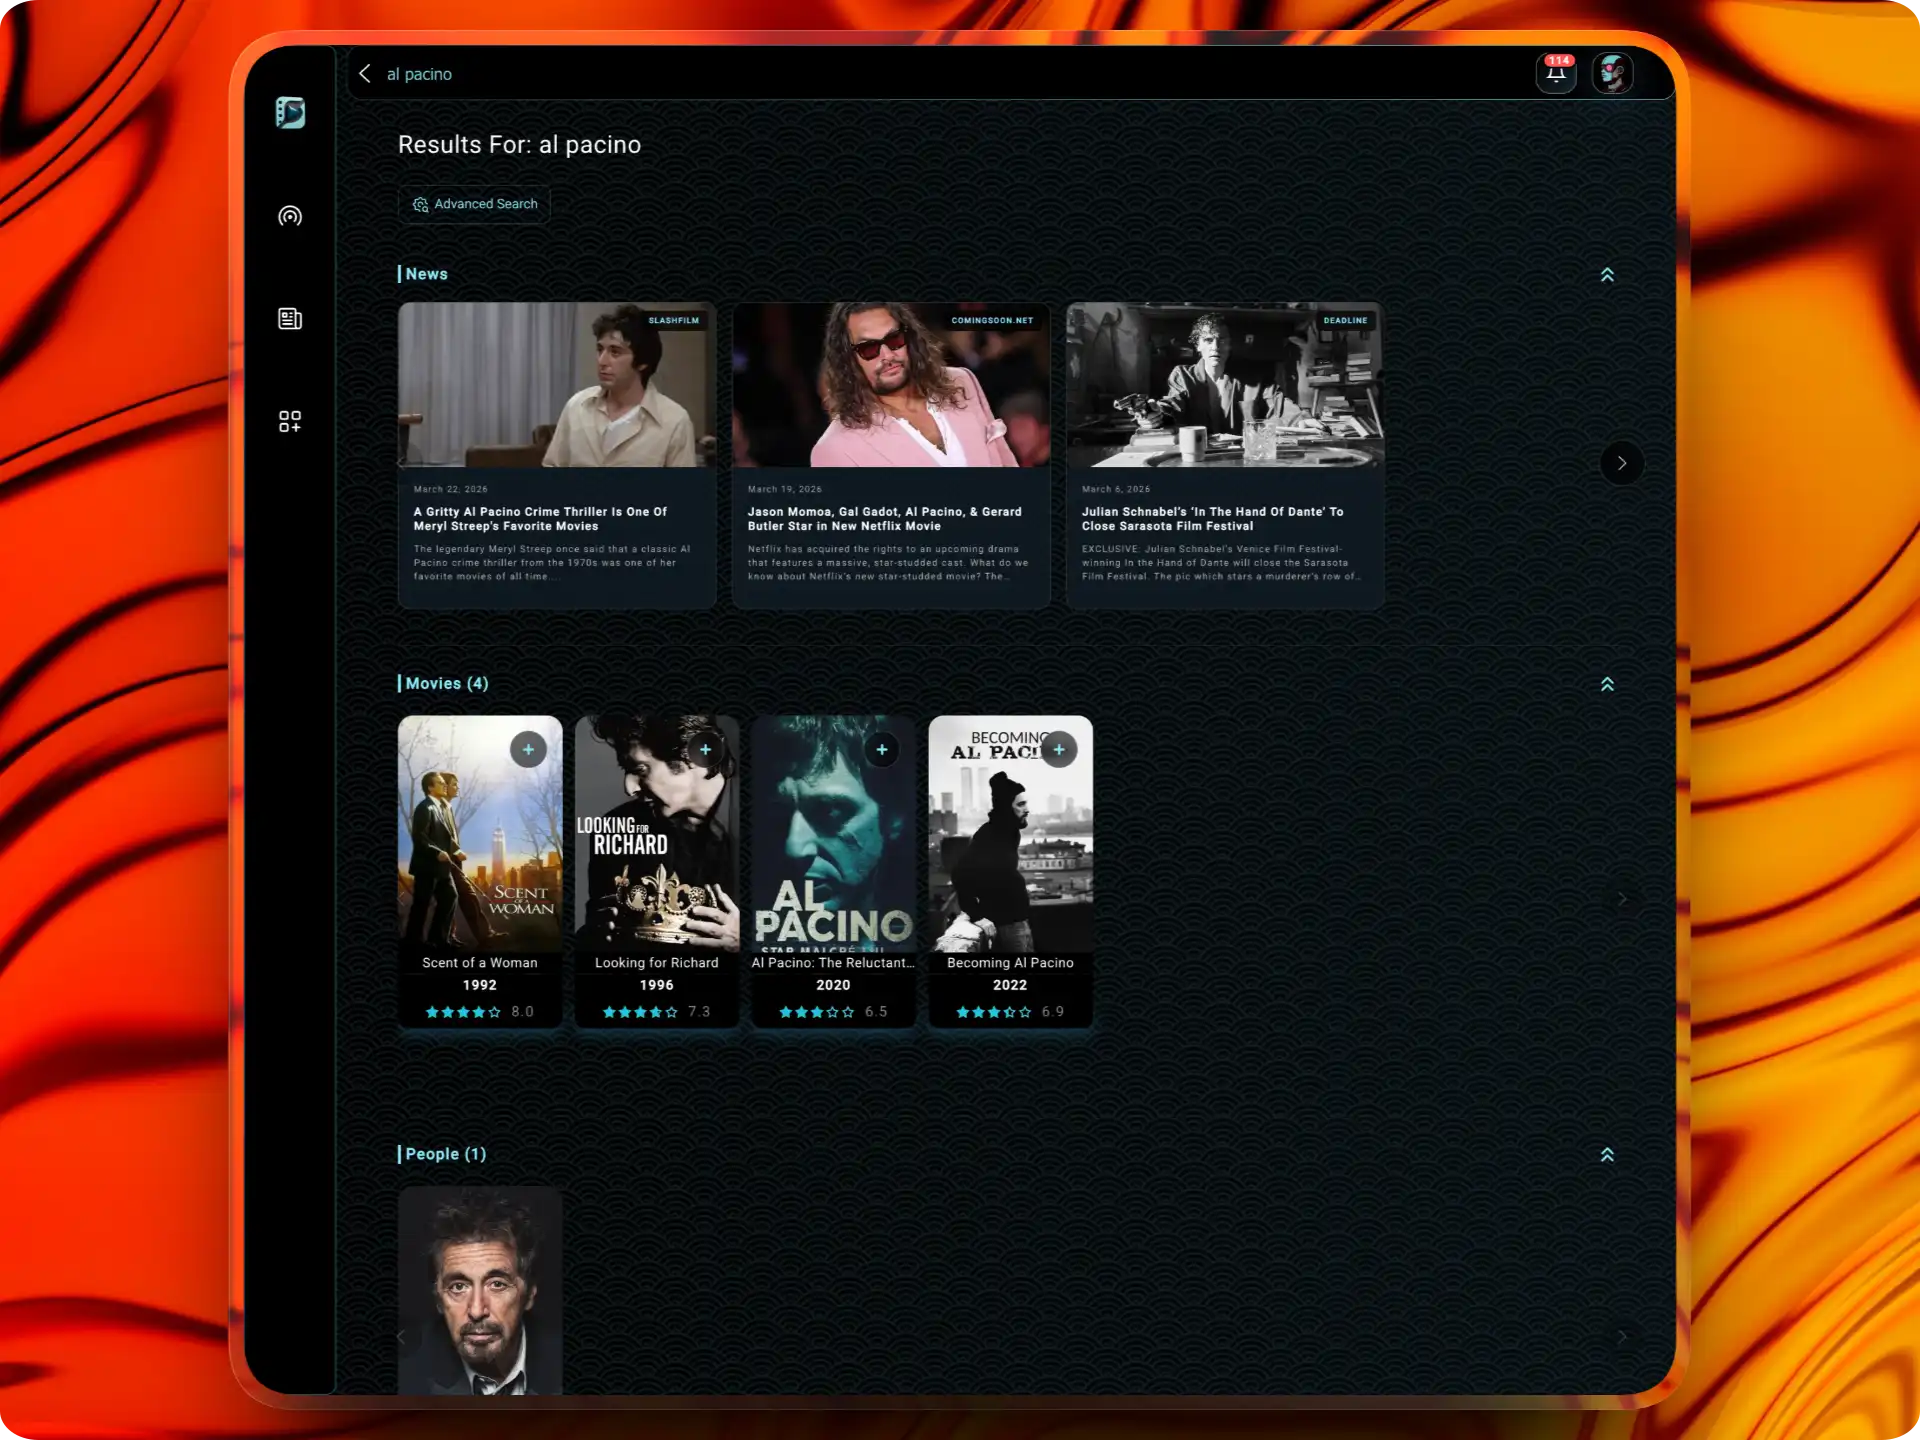
Task: Click the SLASHFILM source badge on the news card
Action: click(x=673, y=320)
